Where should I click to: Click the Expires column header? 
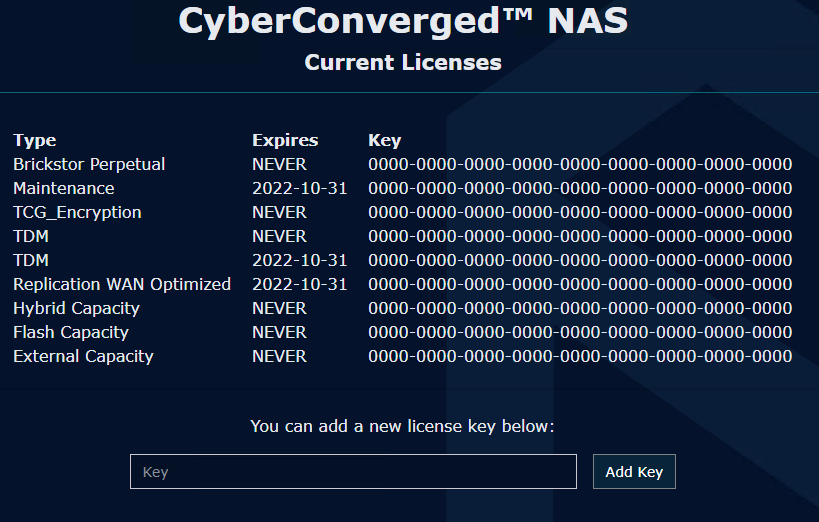point(285,140)
